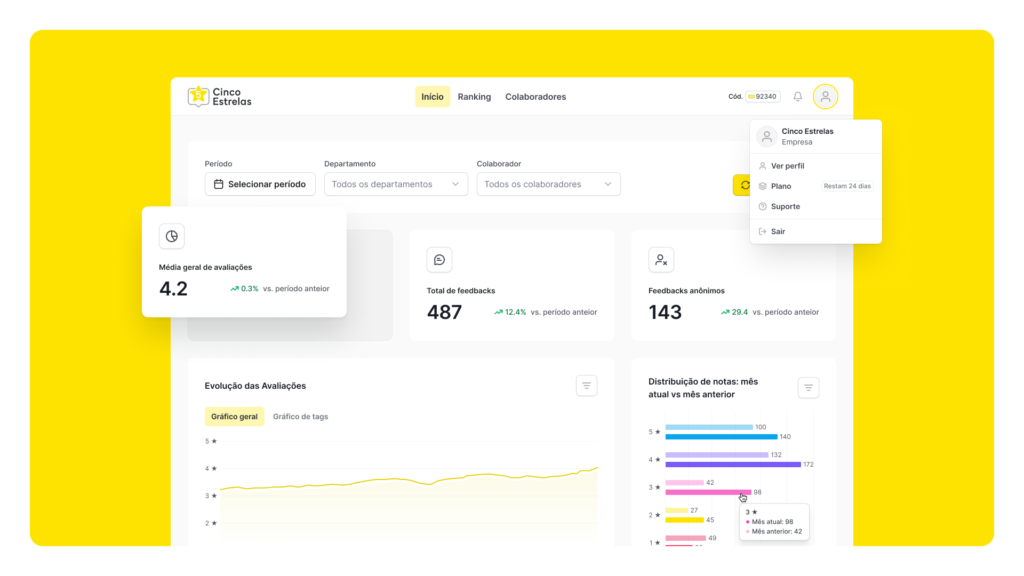
Task: Go to the Ranking tab
Action: 474,97
